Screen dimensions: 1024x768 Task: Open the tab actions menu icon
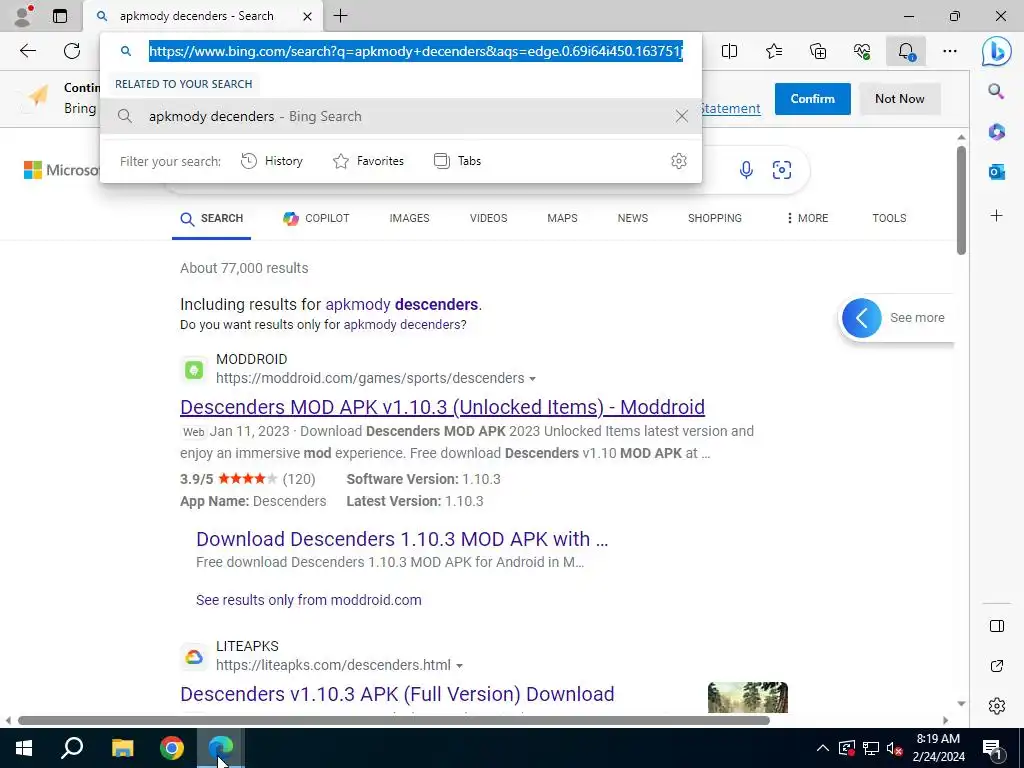click(x=60, y=16)
